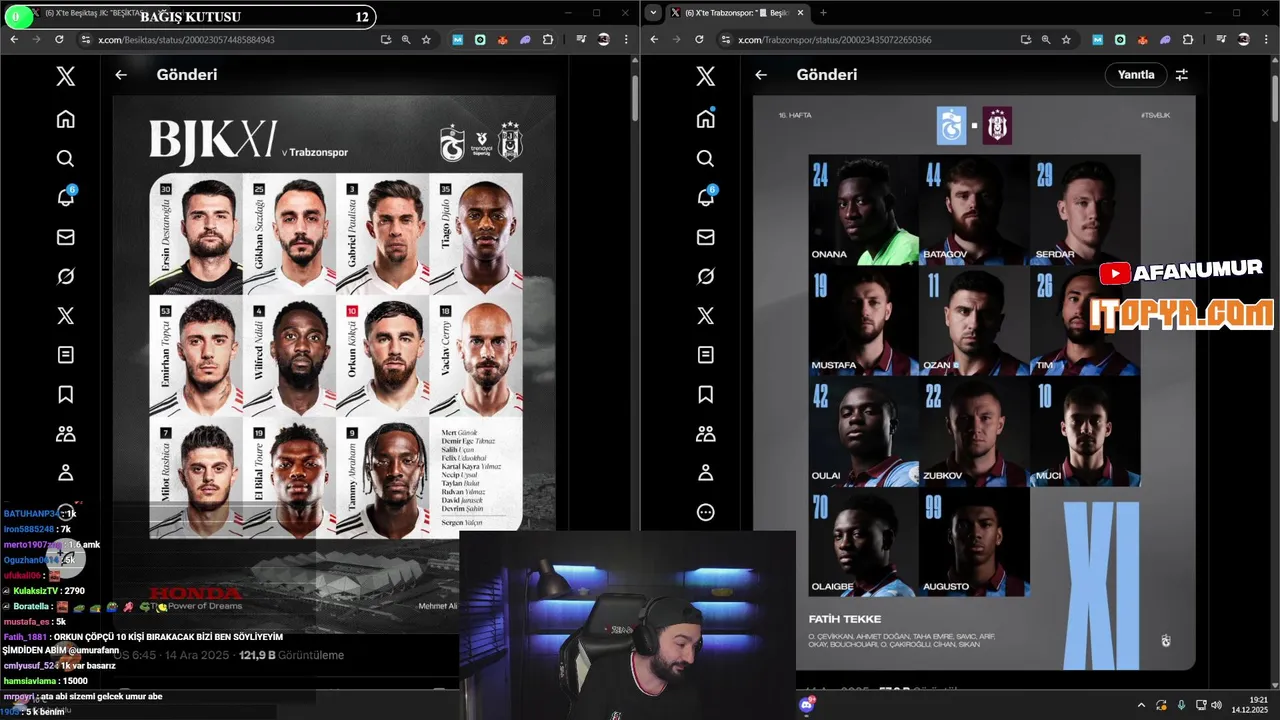Open Home in left Beşiktaş window sidebar
The width and height of the screenshot is (1280, 720).
click(x=65, y=119)
